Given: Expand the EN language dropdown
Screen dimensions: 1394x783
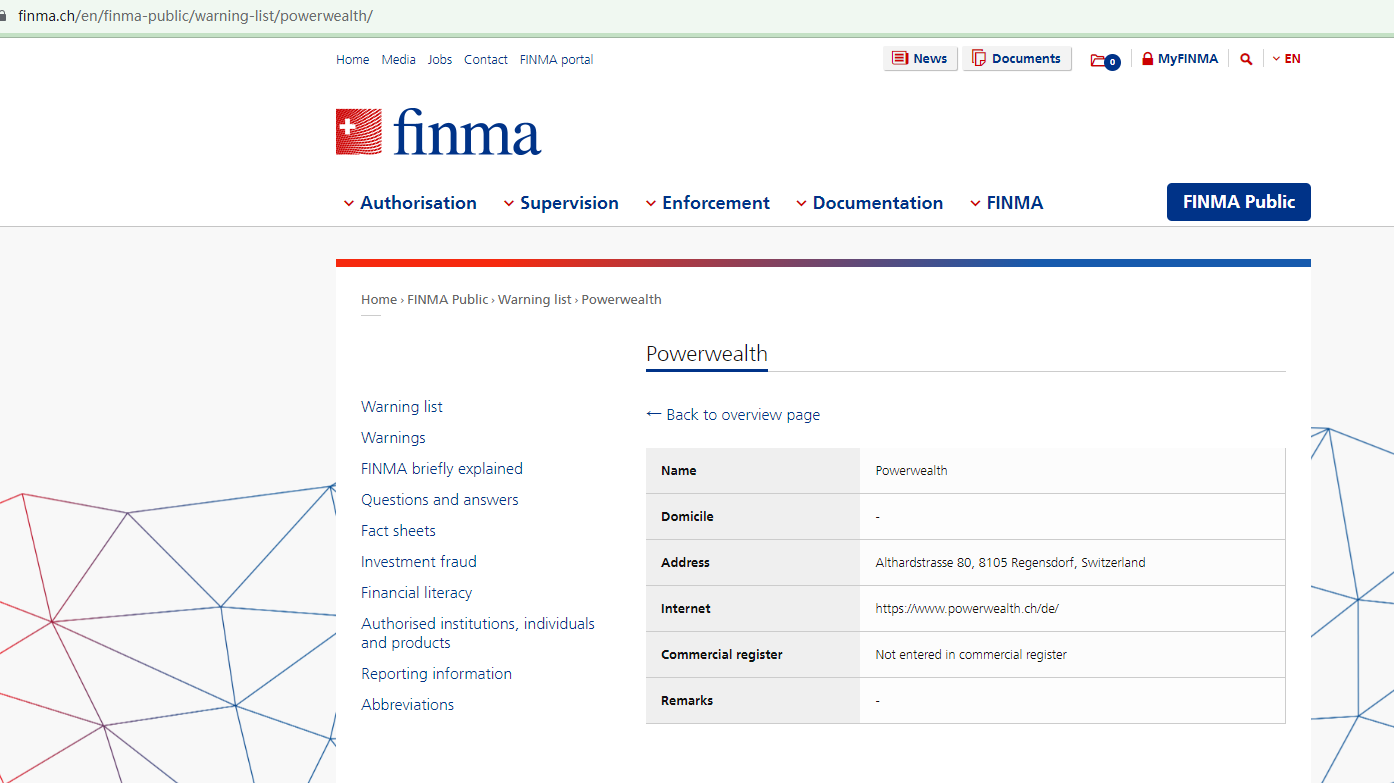Looking at the screenshot, I should coord(1287,59).
